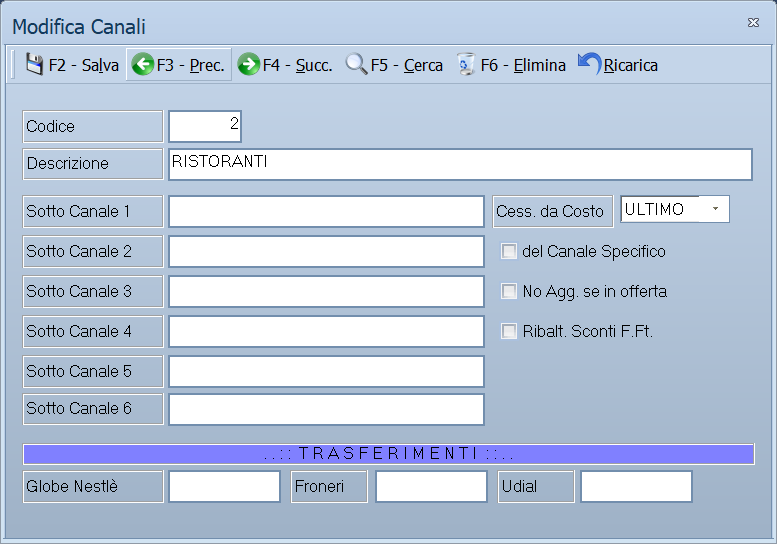Enable the del Canale Specifico checkbox
Screen dimensions: 777x544
pos(509,251)
